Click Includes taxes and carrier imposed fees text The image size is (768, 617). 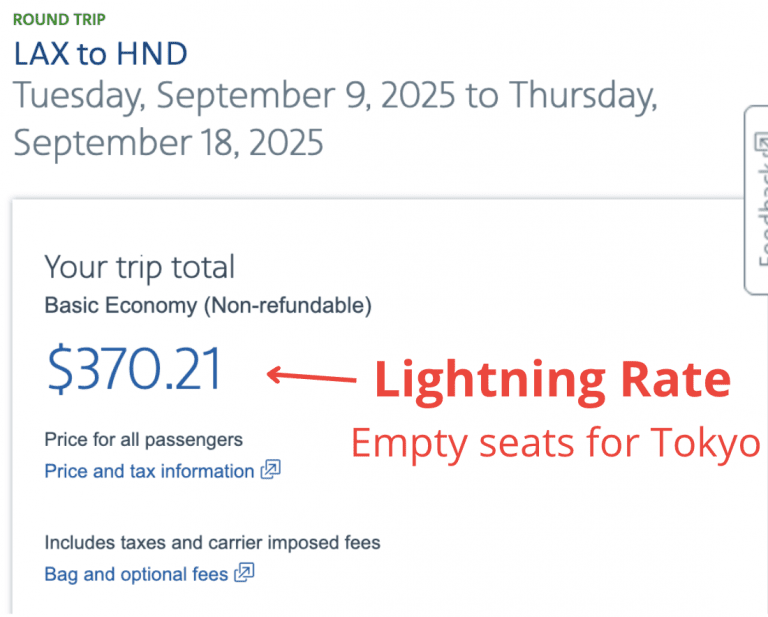tap(212, 543)
